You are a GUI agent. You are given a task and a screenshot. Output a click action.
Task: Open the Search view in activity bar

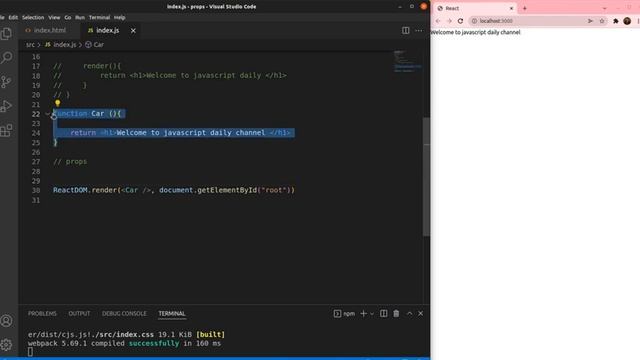coord(7,58)
